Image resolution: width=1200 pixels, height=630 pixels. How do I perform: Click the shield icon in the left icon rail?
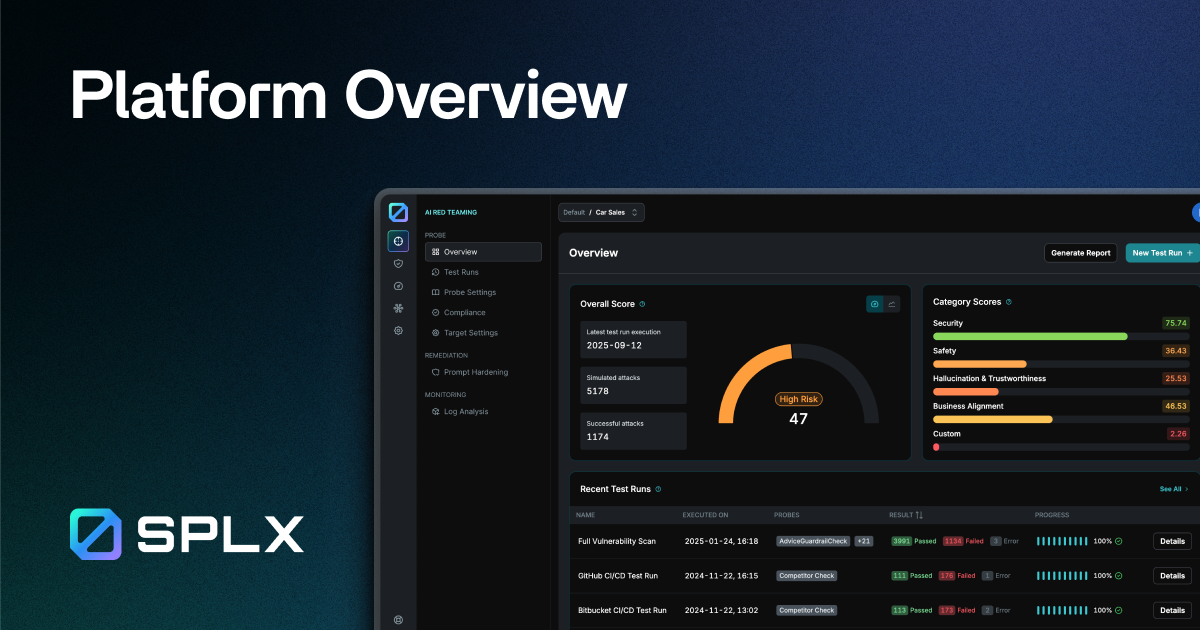397,263
